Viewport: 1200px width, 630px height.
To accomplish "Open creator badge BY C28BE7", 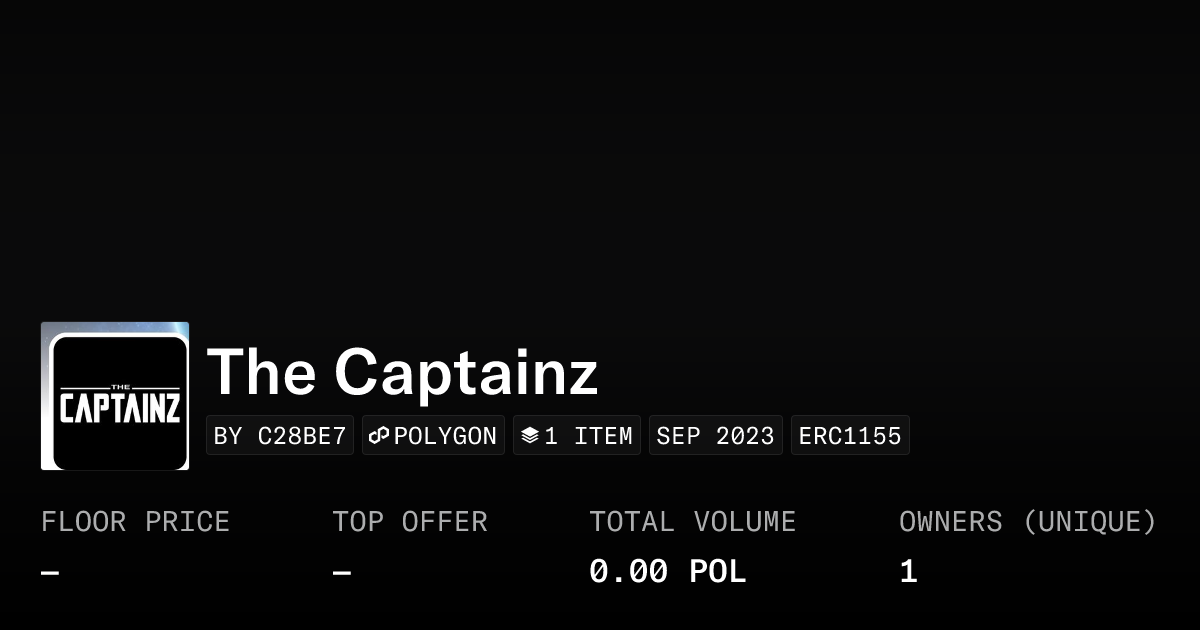I will pos(280,436).
